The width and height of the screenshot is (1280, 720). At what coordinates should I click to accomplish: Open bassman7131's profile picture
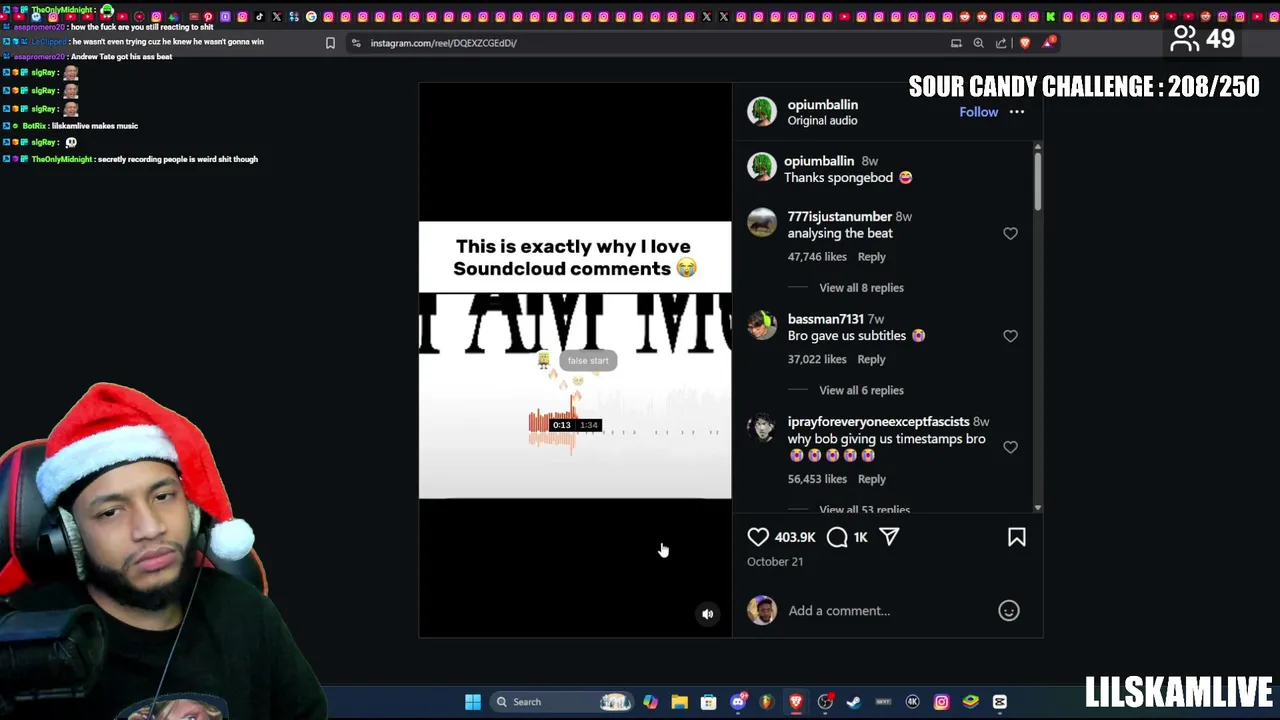(x=762, y=325)
